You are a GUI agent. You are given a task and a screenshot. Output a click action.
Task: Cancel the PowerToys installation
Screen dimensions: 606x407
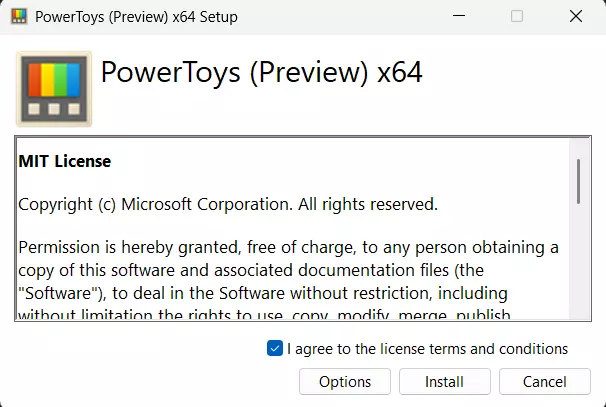tap(545, 381)
